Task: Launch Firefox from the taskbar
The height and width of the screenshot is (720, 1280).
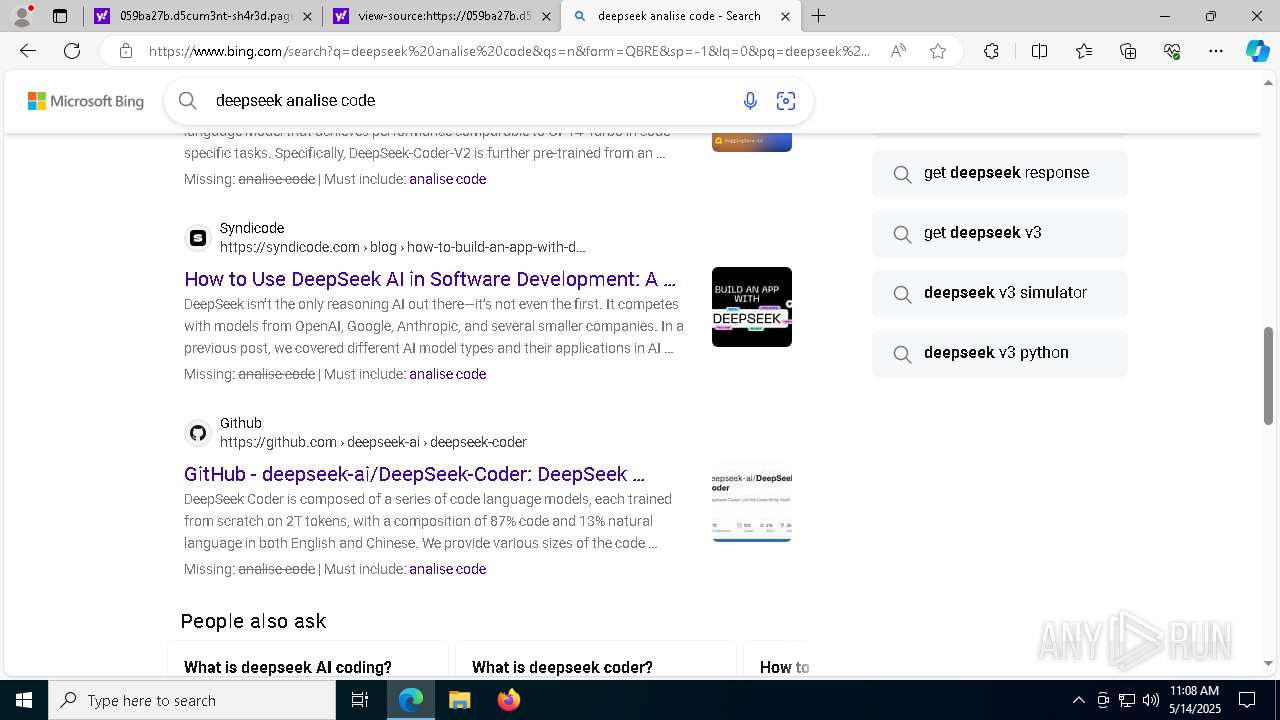Action: [x=508, y=700]
